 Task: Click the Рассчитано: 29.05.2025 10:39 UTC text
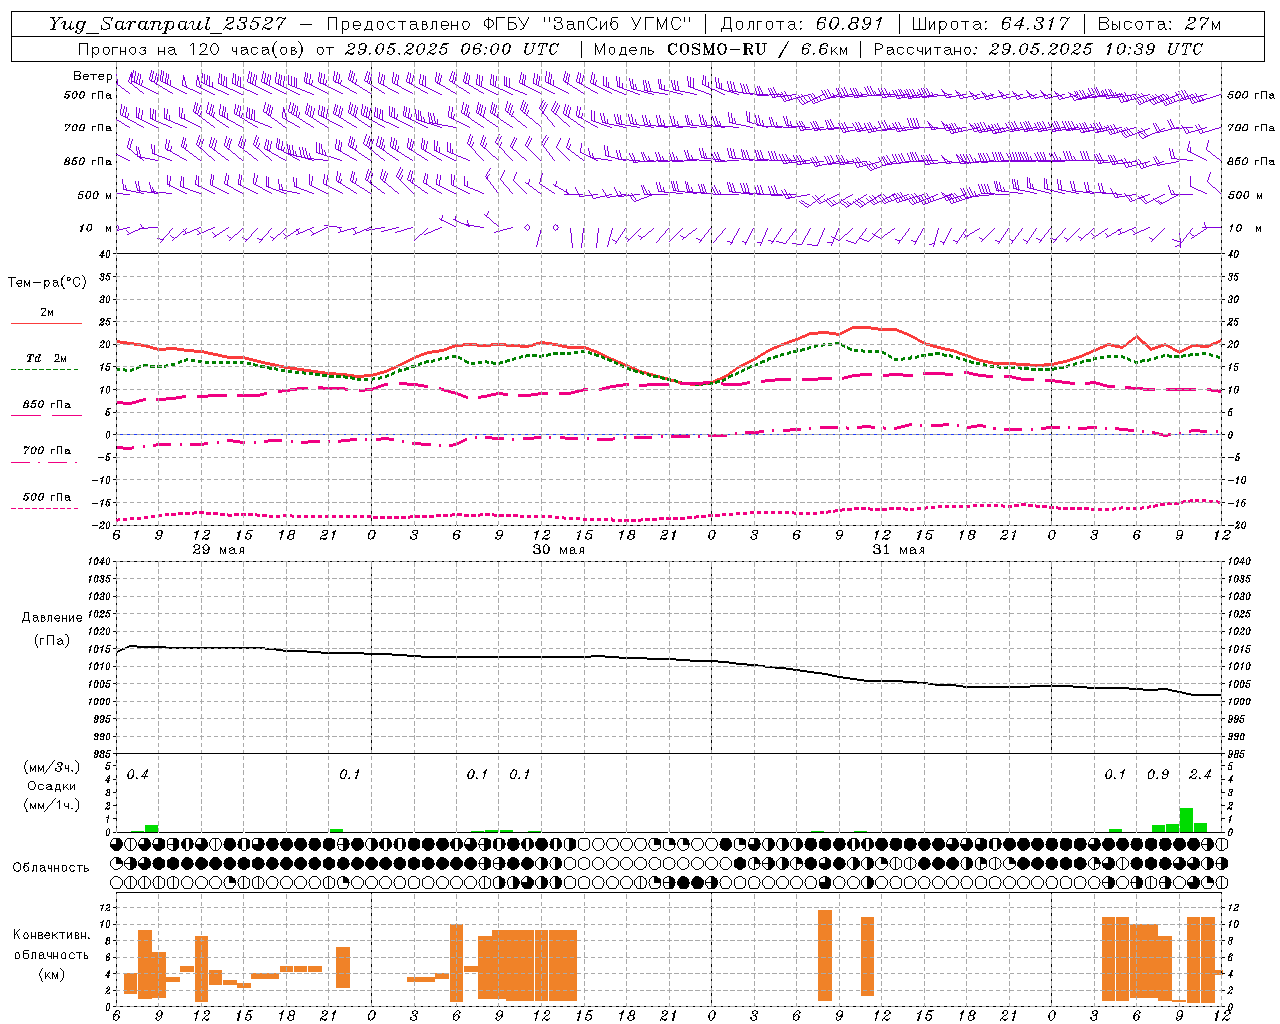[x=1038, y=49]
